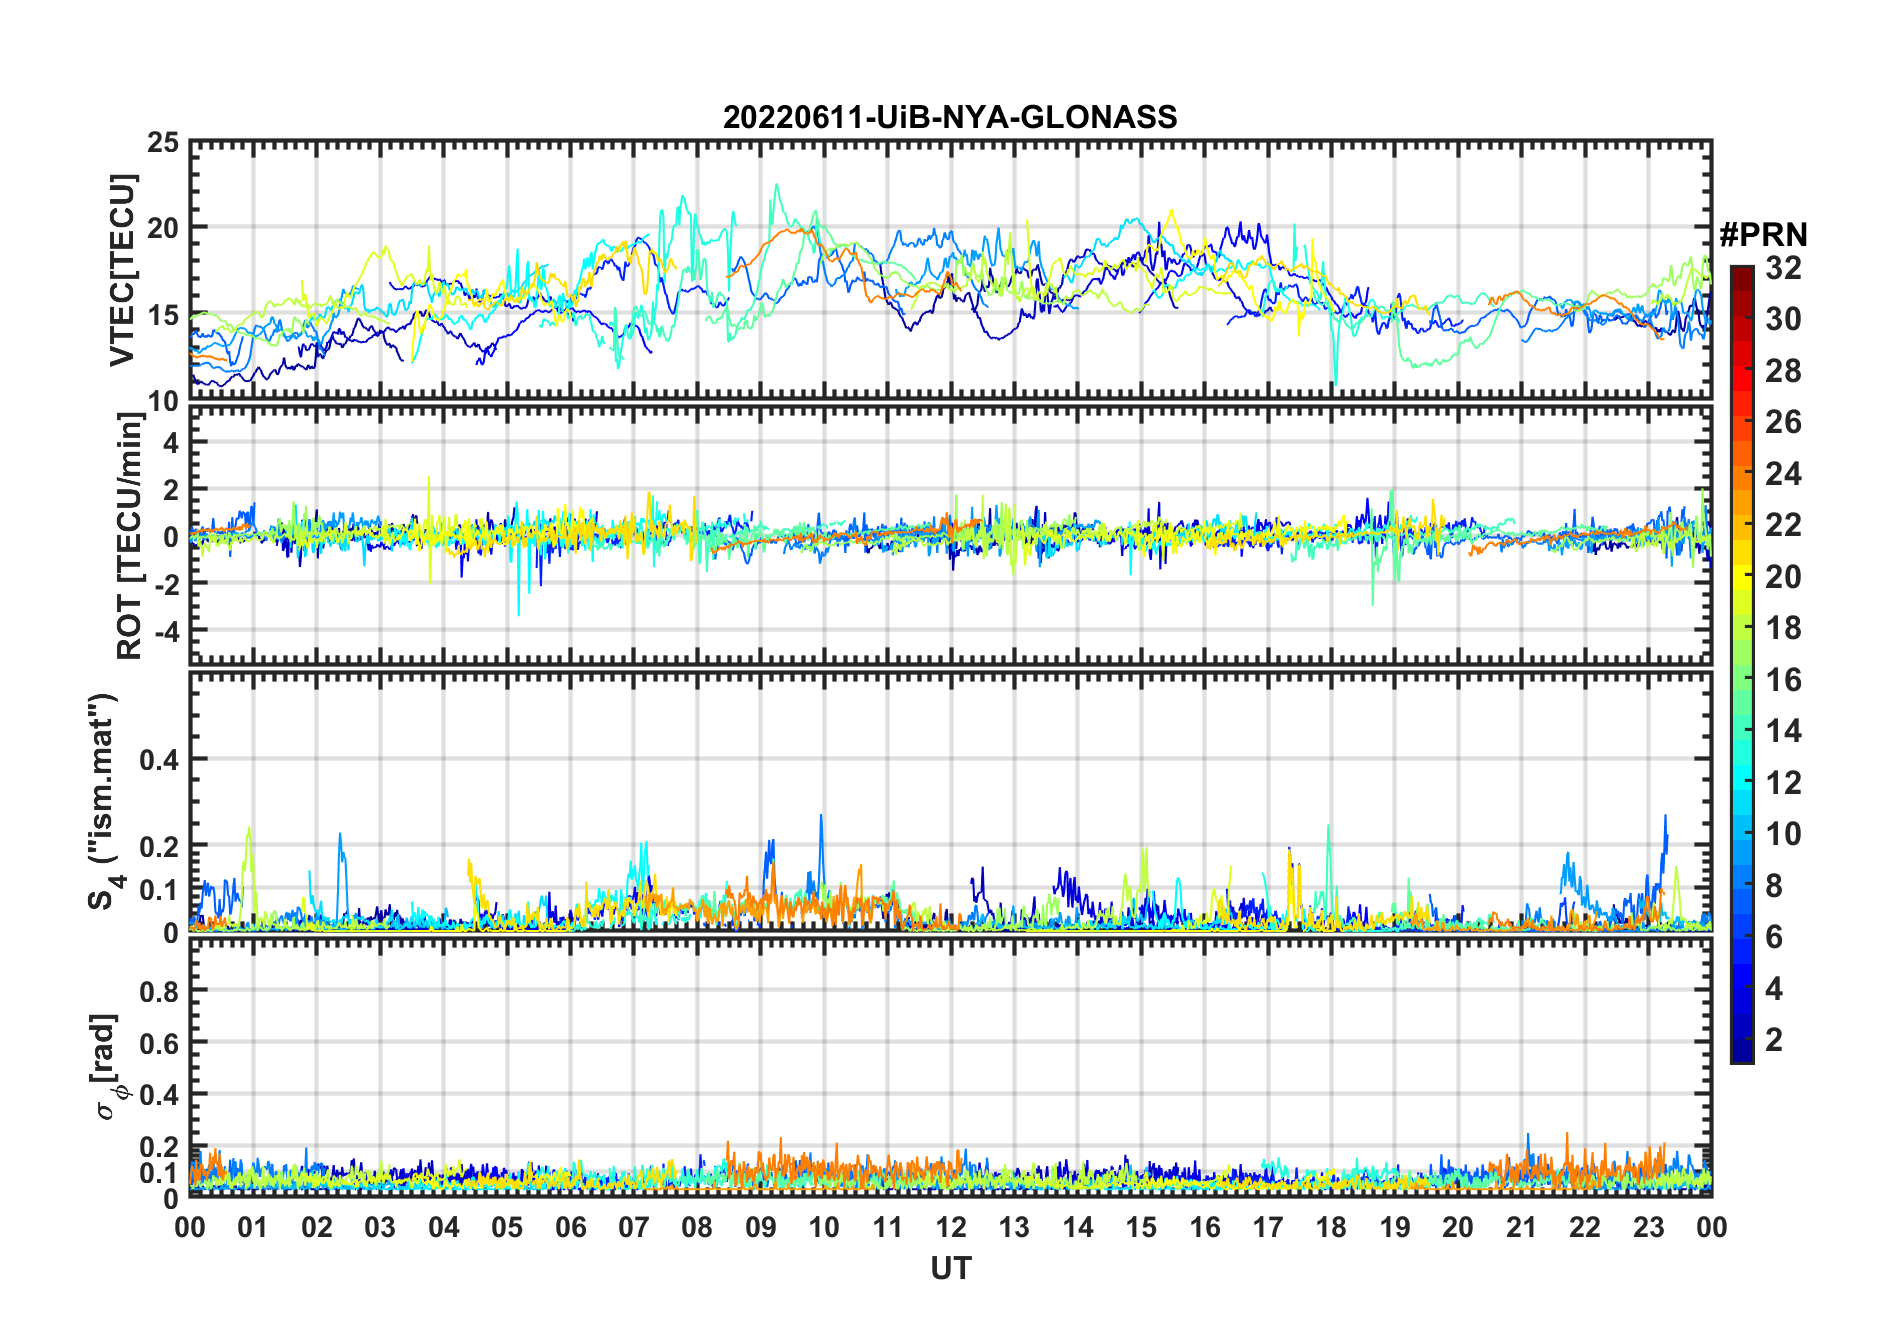Click colorbar tick label 10
The width and height of the screenshot is (1902, 1330).
[1783, 834]
